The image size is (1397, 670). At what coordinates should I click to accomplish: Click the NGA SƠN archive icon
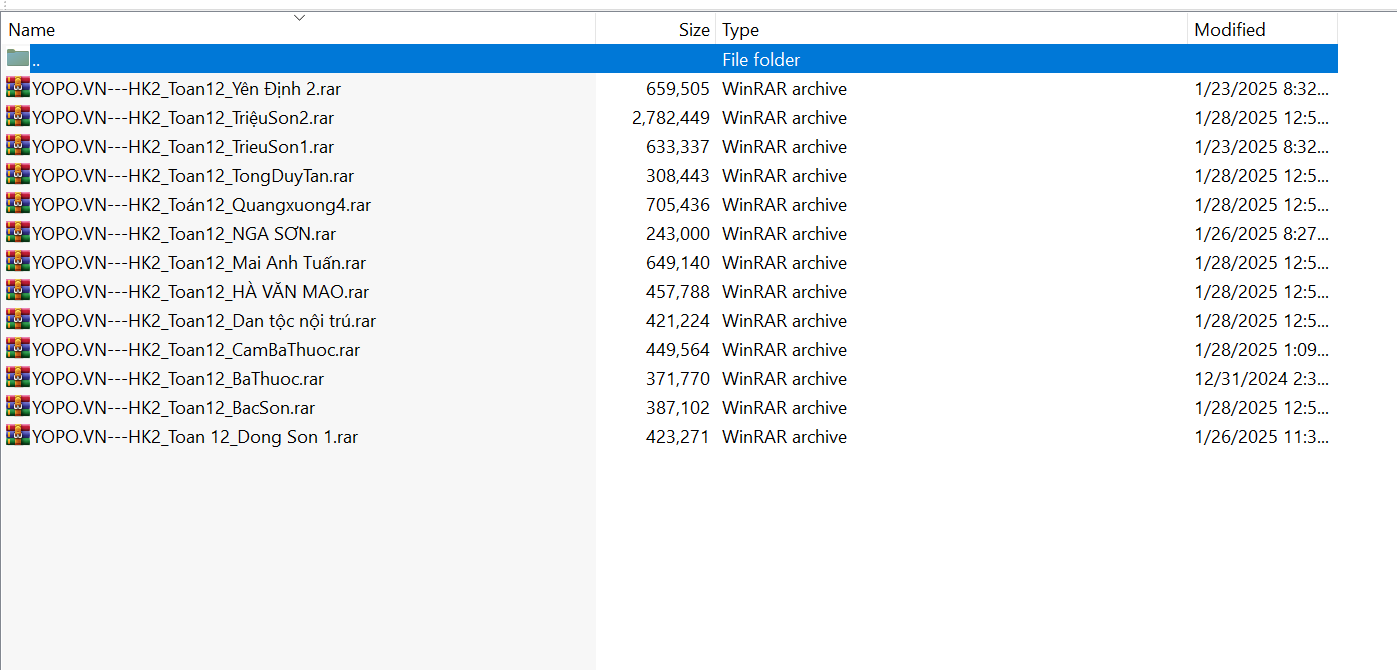(17, 233)
